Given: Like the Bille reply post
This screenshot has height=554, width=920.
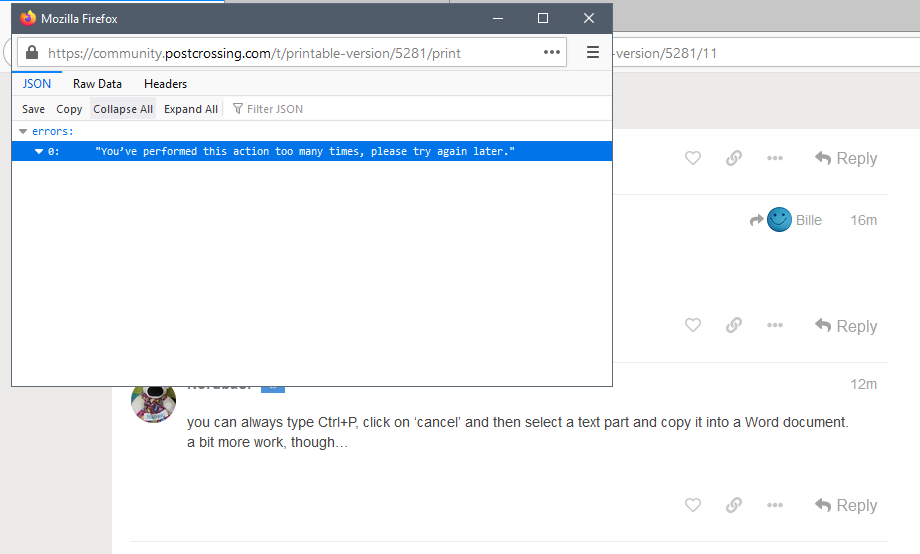Looking at the screenshot, I should (693, 325).
